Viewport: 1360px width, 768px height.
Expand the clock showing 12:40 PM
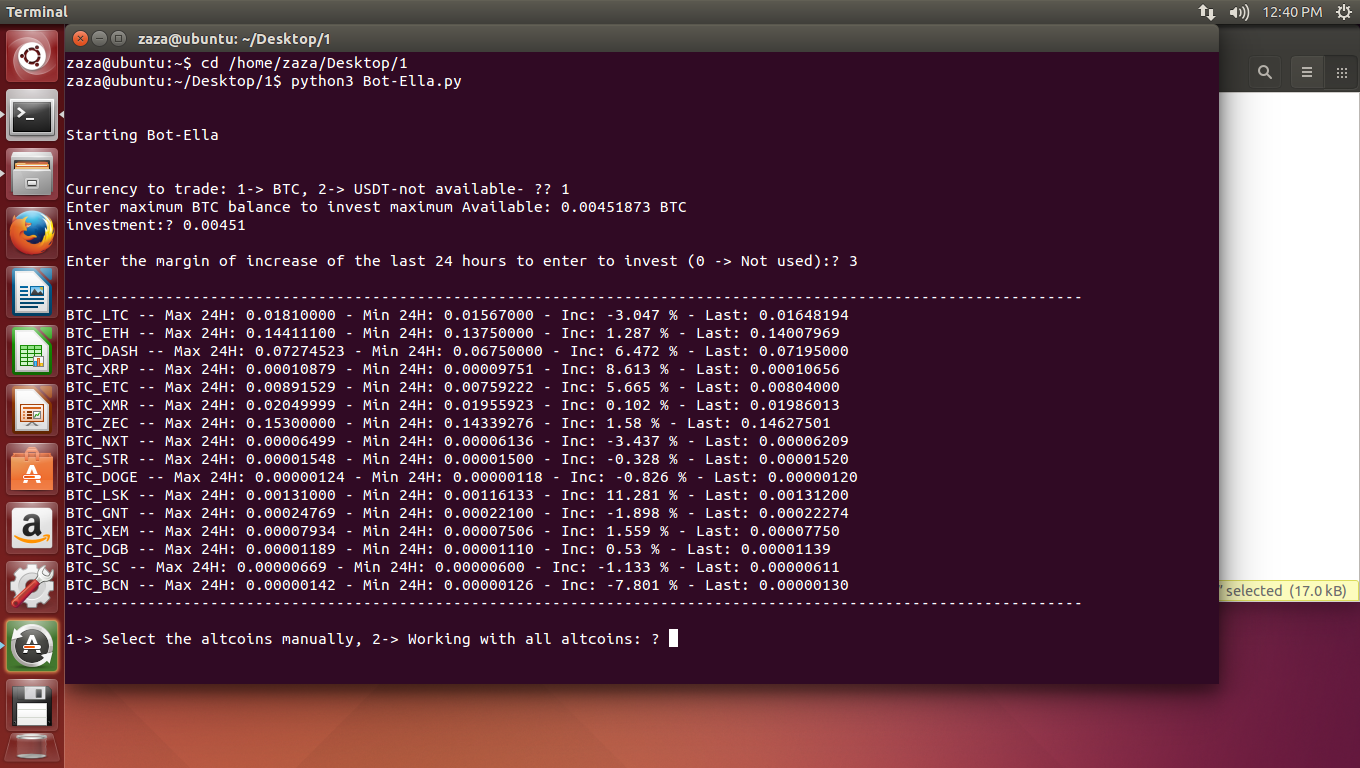pyautogui.click(x=1292, y=12)
